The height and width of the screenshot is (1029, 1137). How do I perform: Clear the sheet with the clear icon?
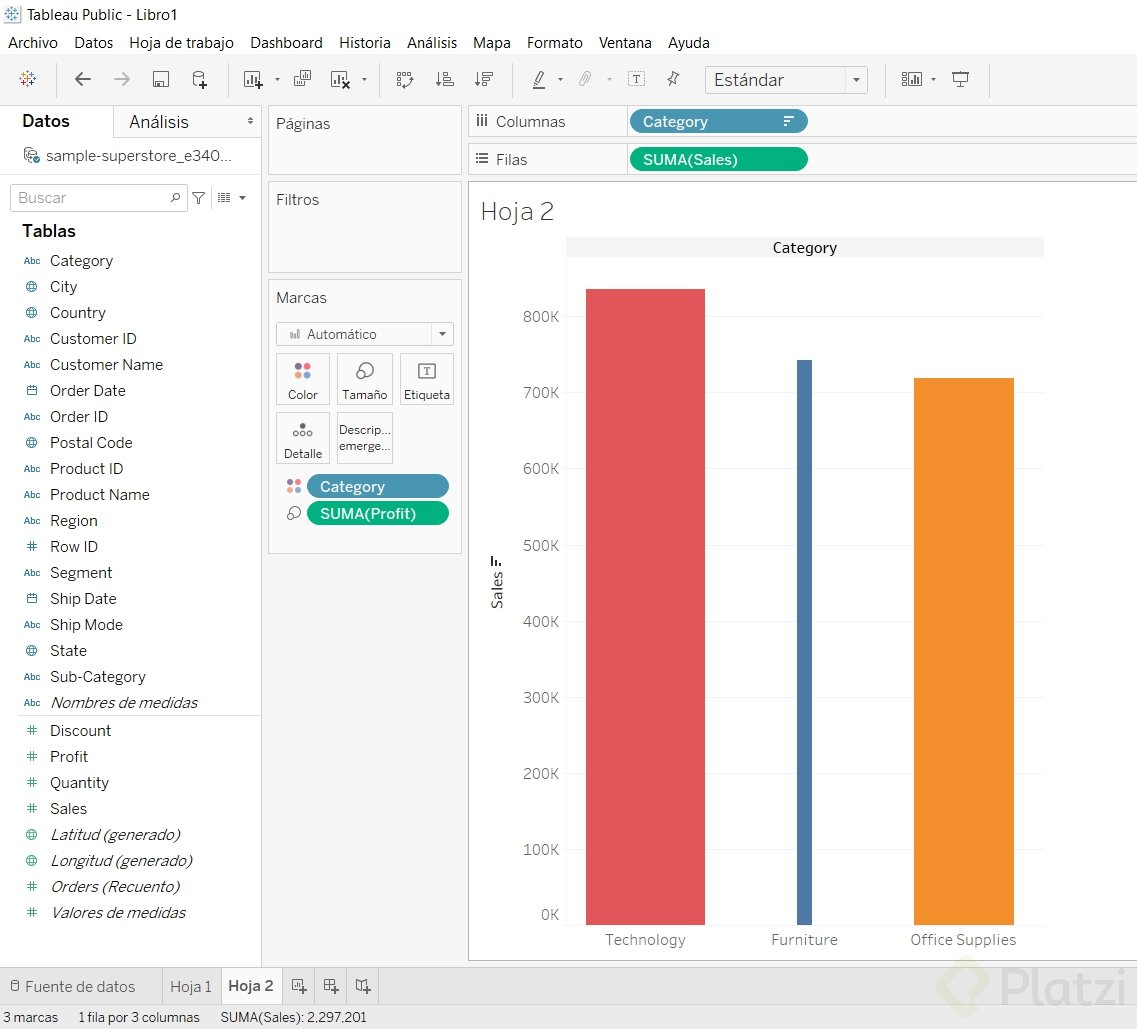pos(339,79)
